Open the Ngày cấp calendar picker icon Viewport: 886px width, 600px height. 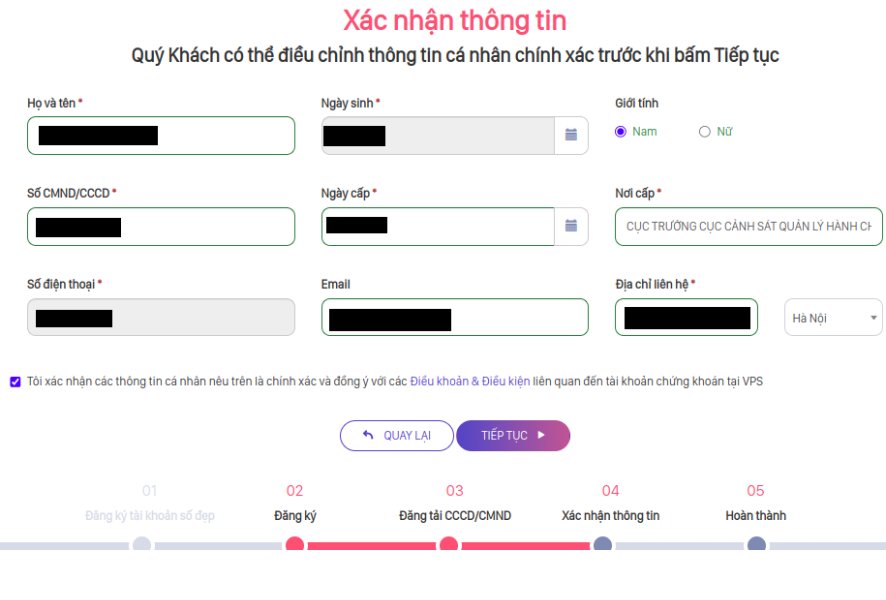(x=571, y=226)
